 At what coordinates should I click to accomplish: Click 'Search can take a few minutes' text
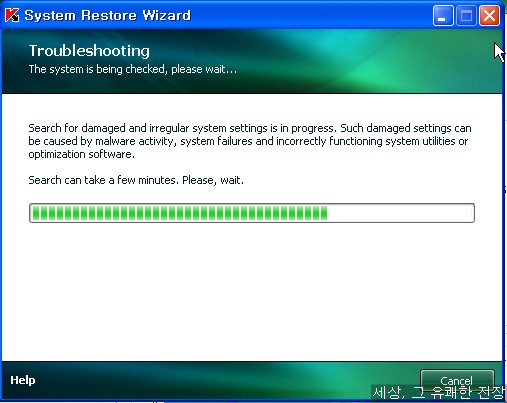(x=136, y=180)
